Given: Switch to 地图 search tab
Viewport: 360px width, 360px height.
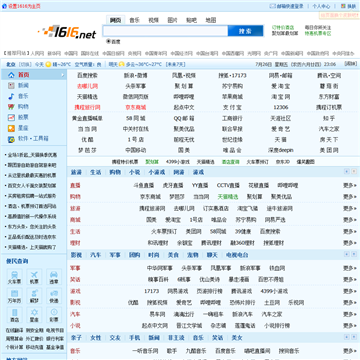Looking at the screenshot, I should click(x=211, y=20).
